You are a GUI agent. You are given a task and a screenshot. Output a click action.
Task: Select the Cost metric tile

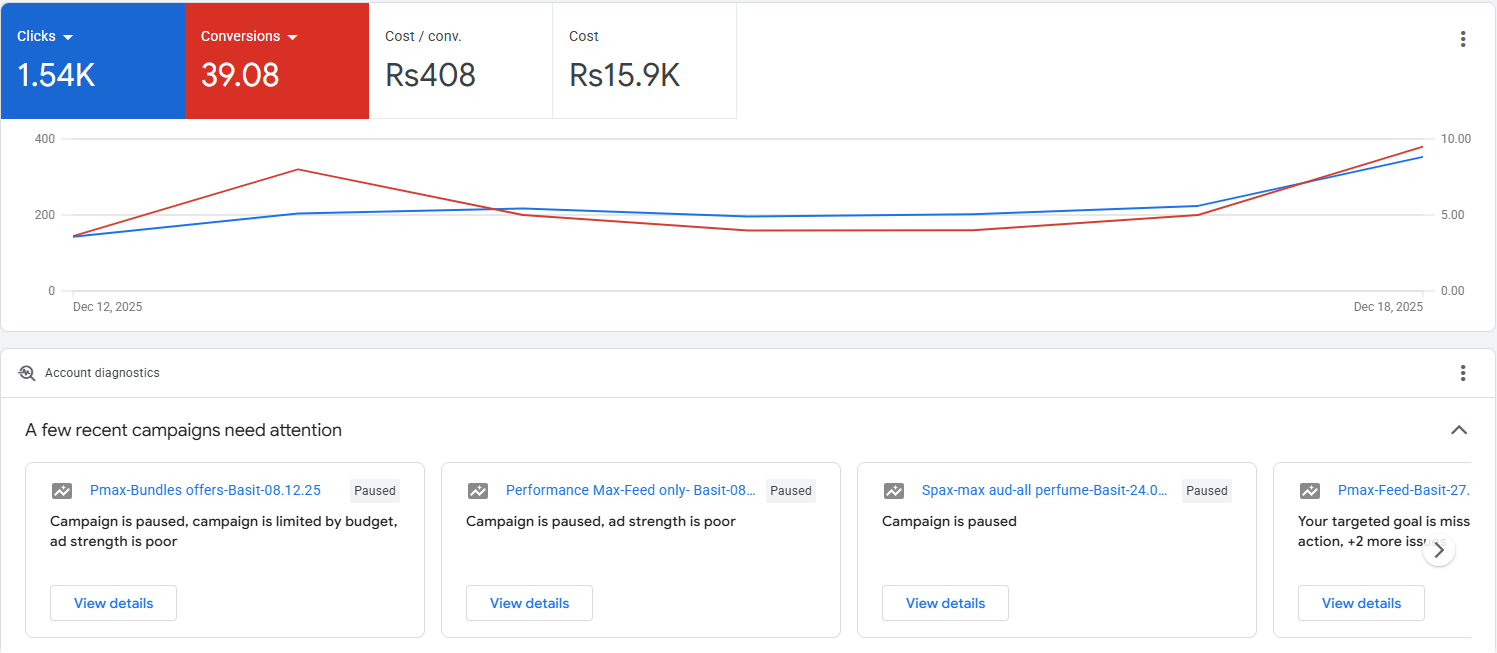click(644, 61)
